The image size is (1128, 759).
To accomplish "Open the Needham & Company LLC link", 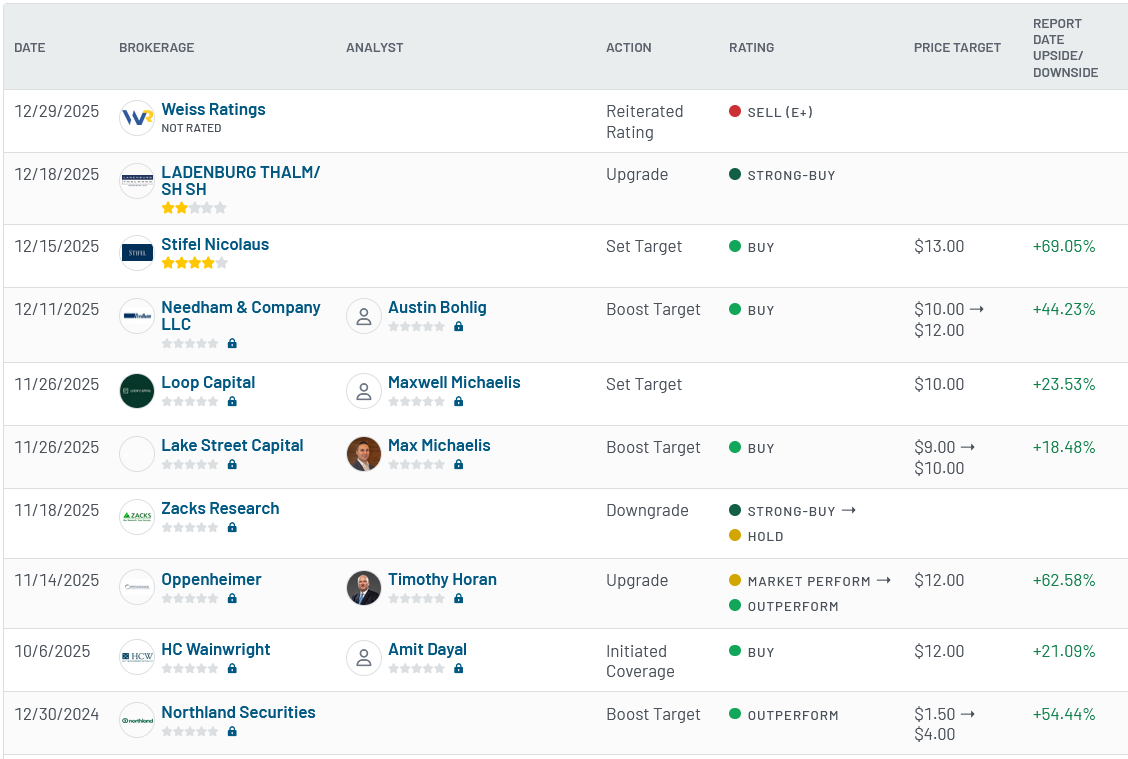I will [x=240, y=316].
